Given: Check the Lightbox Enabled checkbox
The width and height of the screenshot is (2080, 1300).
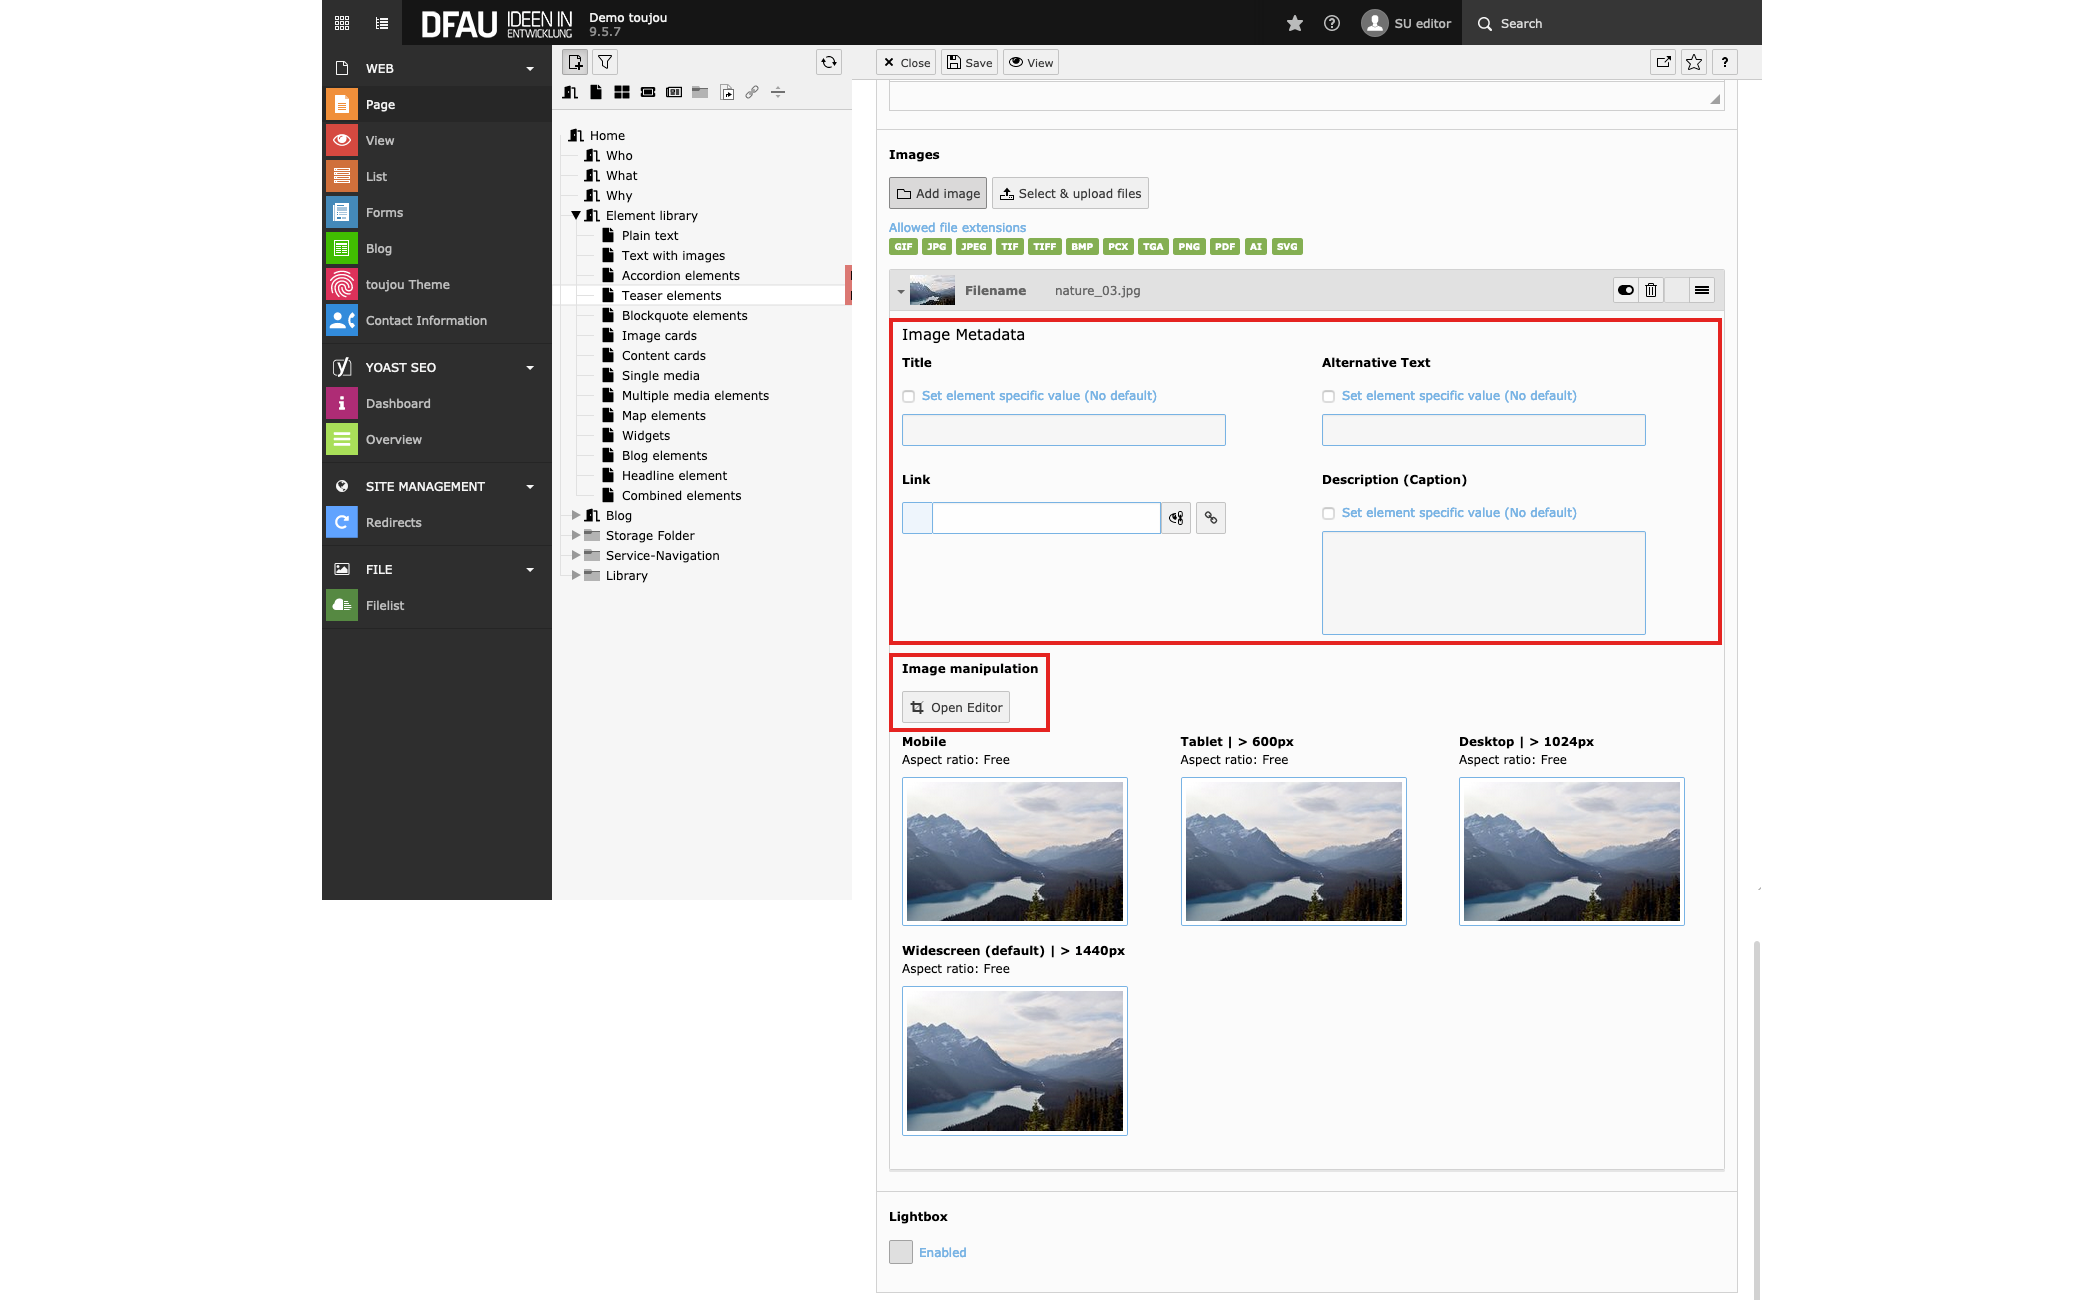Looking at the screenshot, I should tap(901, 1252).
